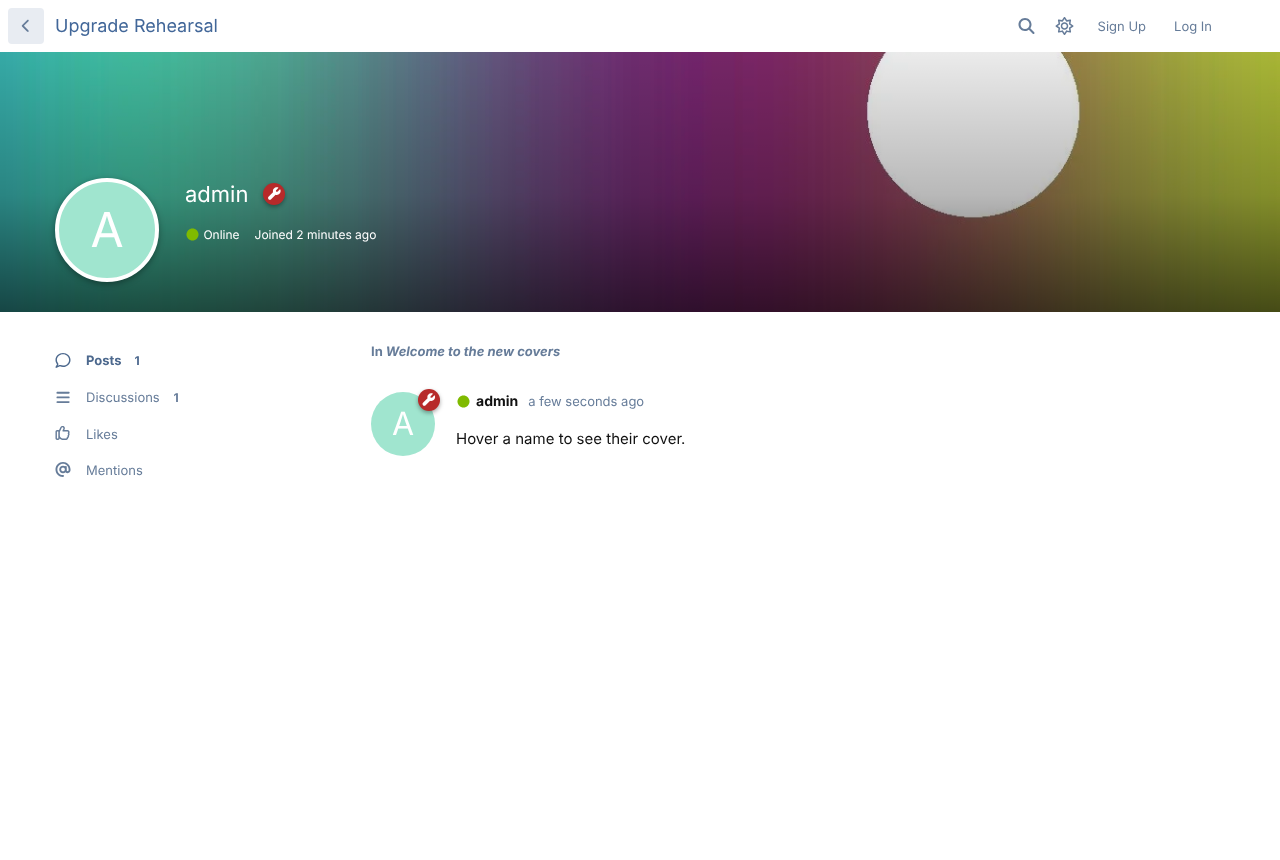Click the green online dot beside post author
The height and width of the screenshot is (860, 1280).
[464, 402]
